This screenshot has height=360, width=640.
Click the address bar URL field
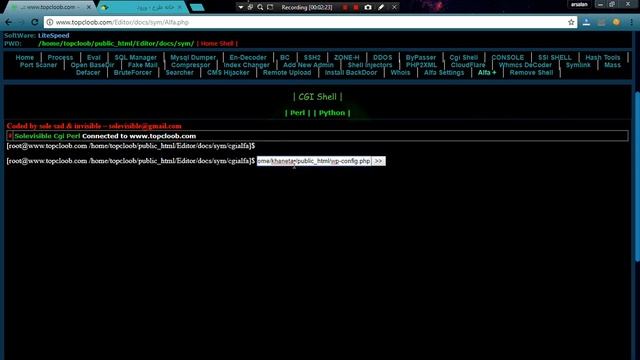coord(310,22)
